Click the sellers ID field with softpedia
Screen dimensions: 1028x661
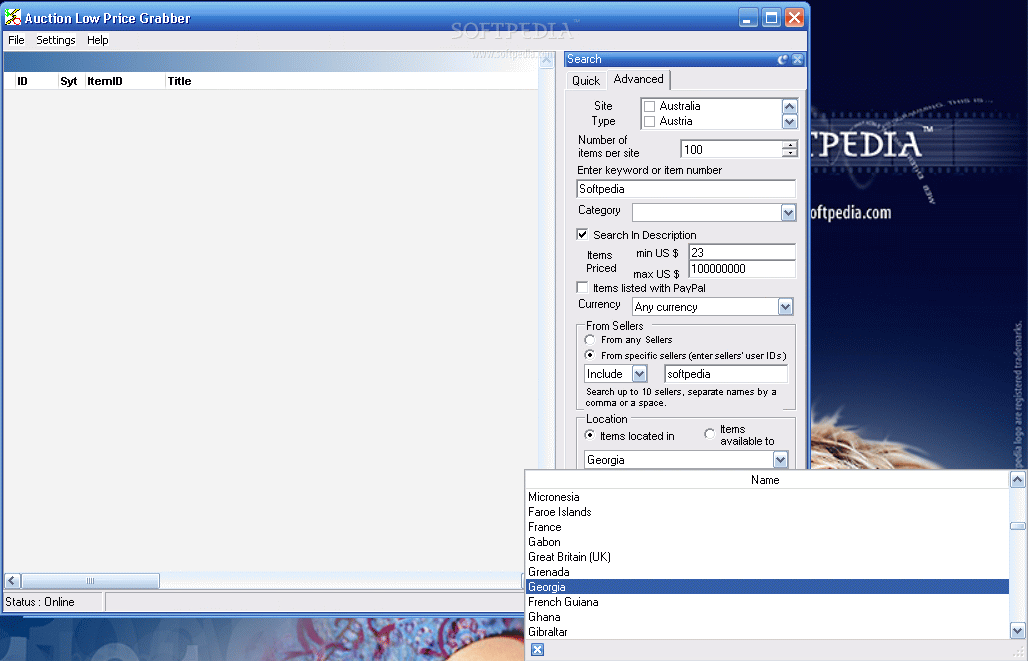726,374
